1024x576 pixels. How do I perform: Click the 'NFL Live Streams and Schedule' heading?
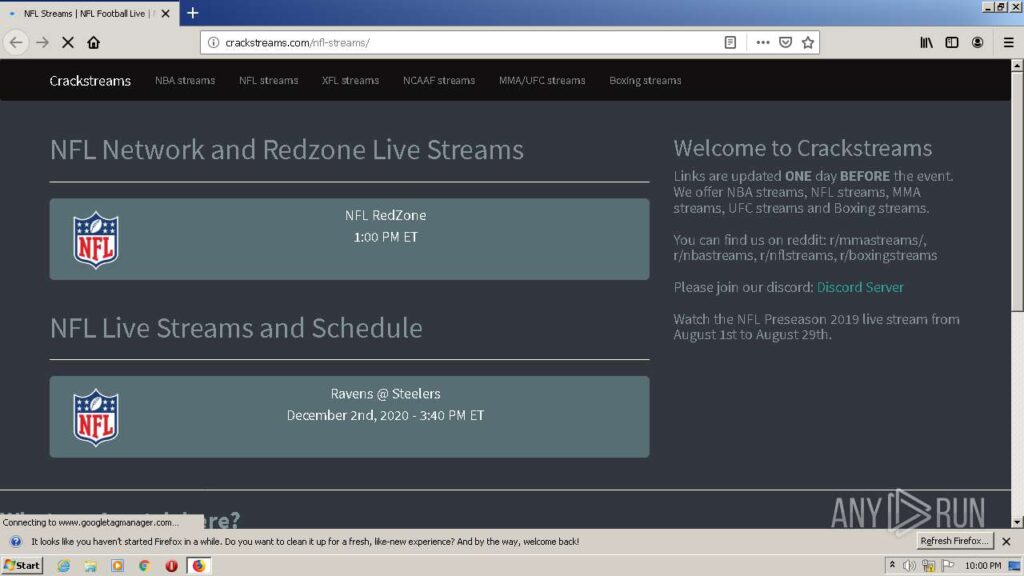pyautogui.click(x=236, y=328)
